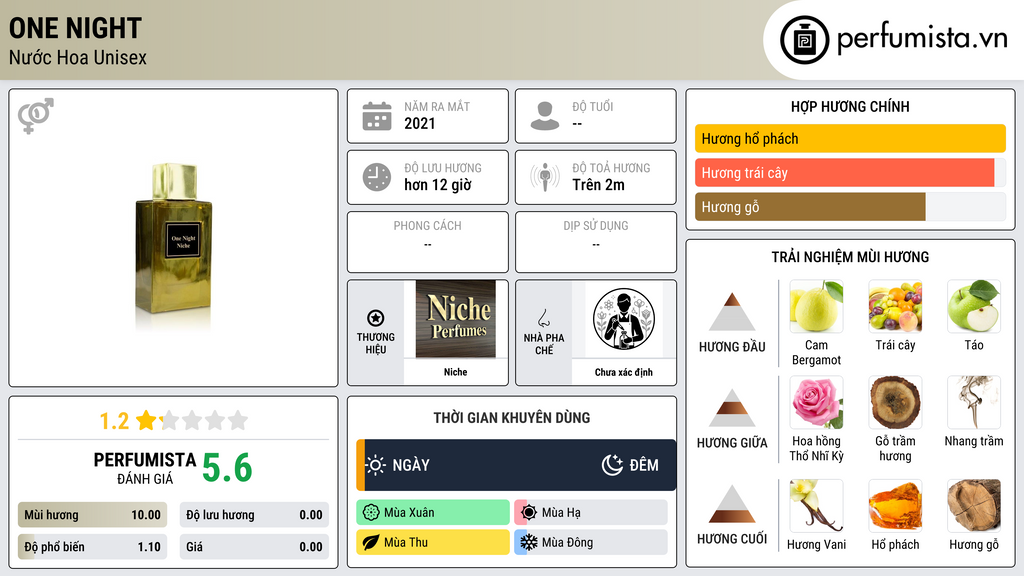The image size is (1024, 576).
Task: Click the ONE NIGHT perfume title
Action: [x=75, y=28]
